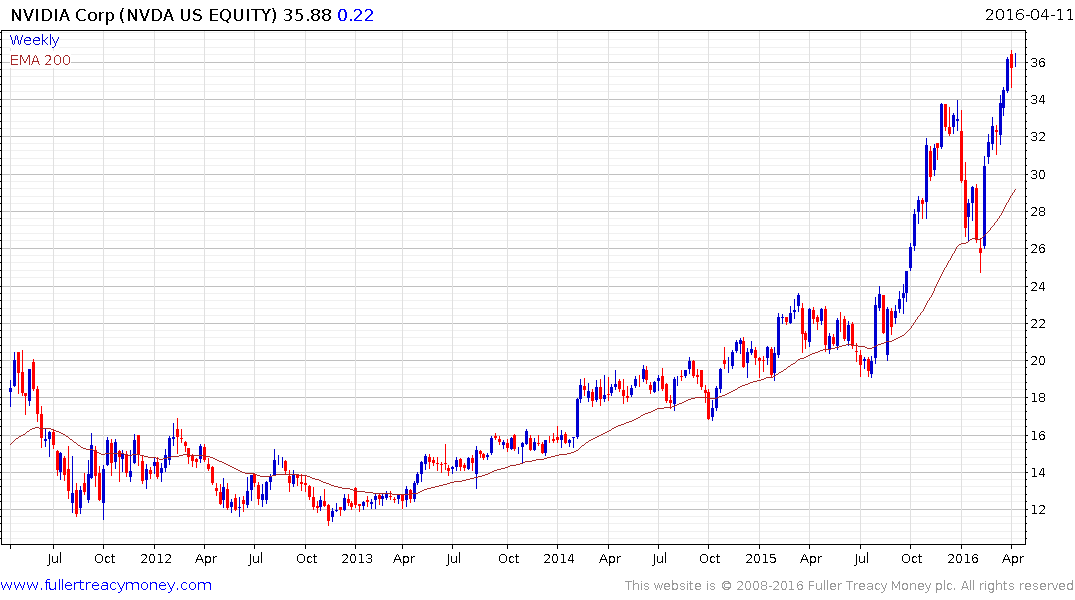Viewport: 1075px width, 600px height.
Task: Click the 34 price axis label
Action: 1038,99
